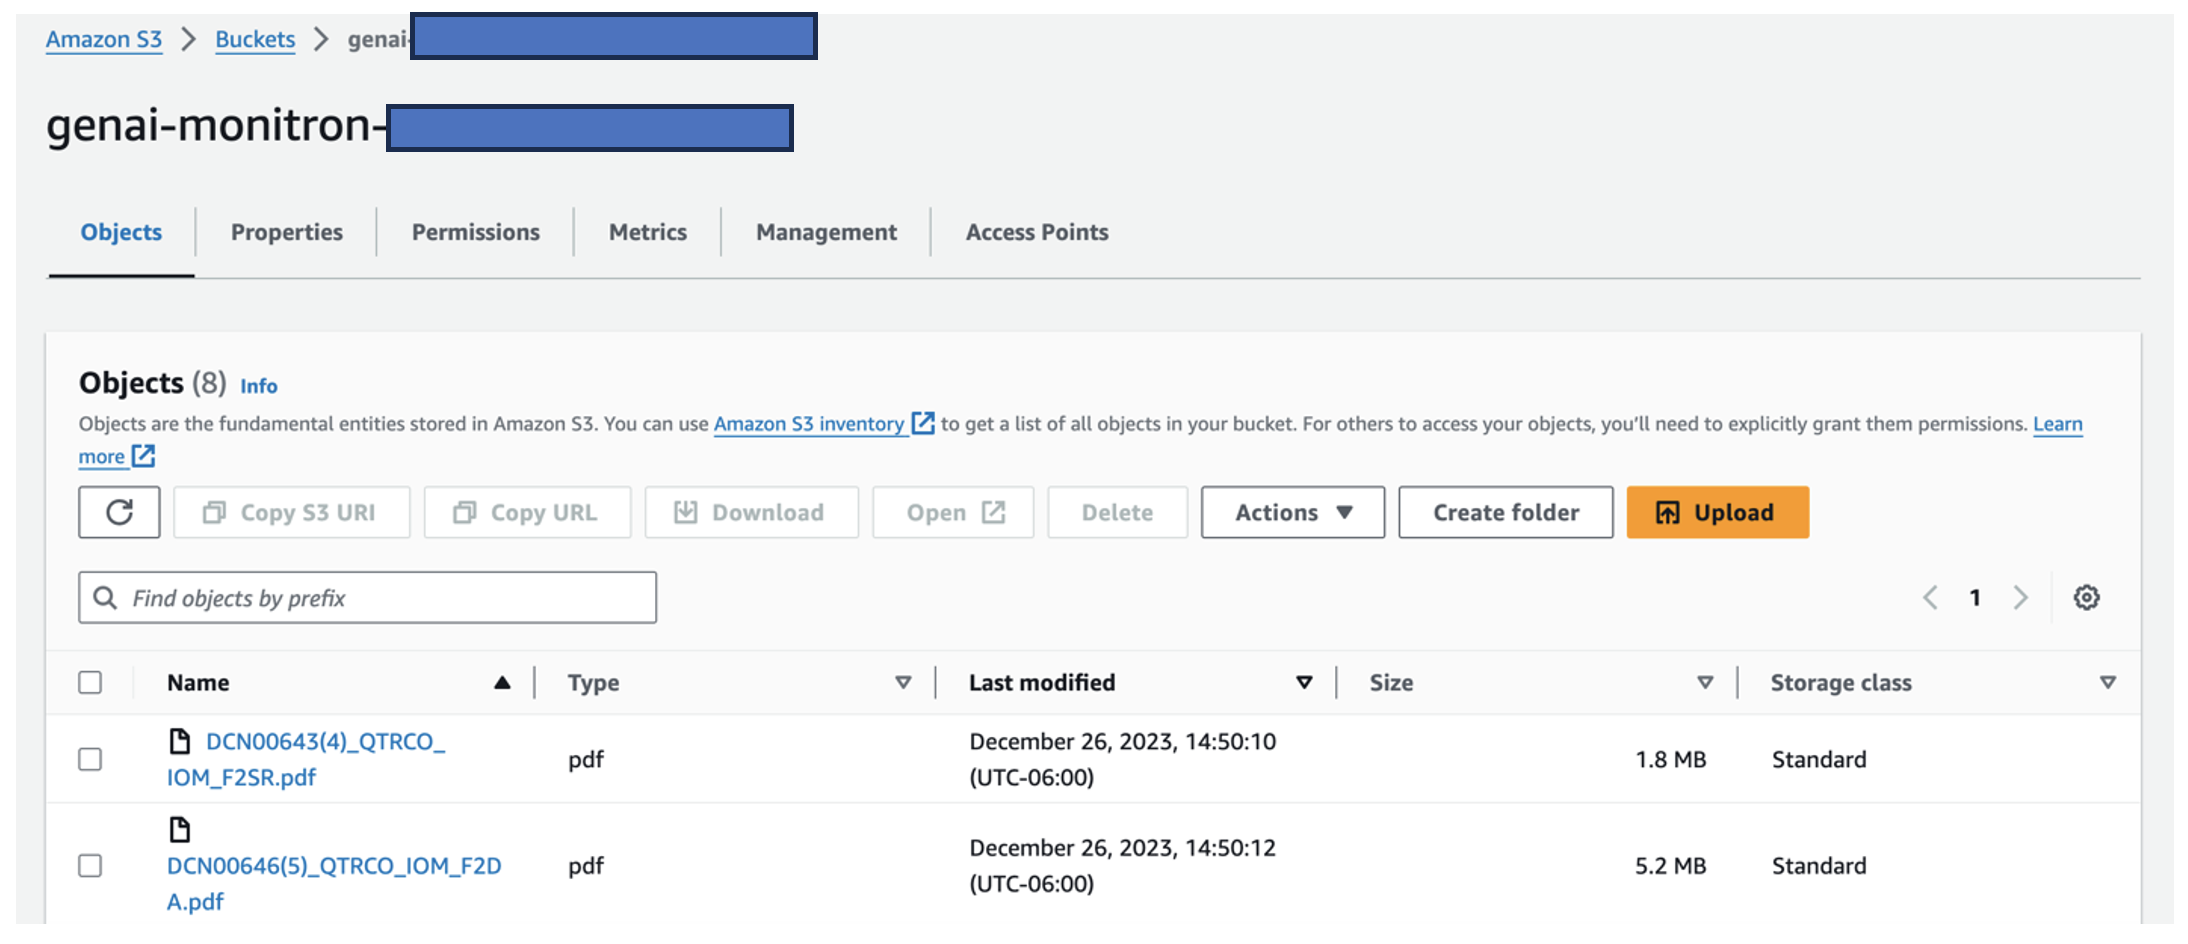Screen dimensions: 2188x944
Task: Click the Create folder button
Action: [1505, 512]
